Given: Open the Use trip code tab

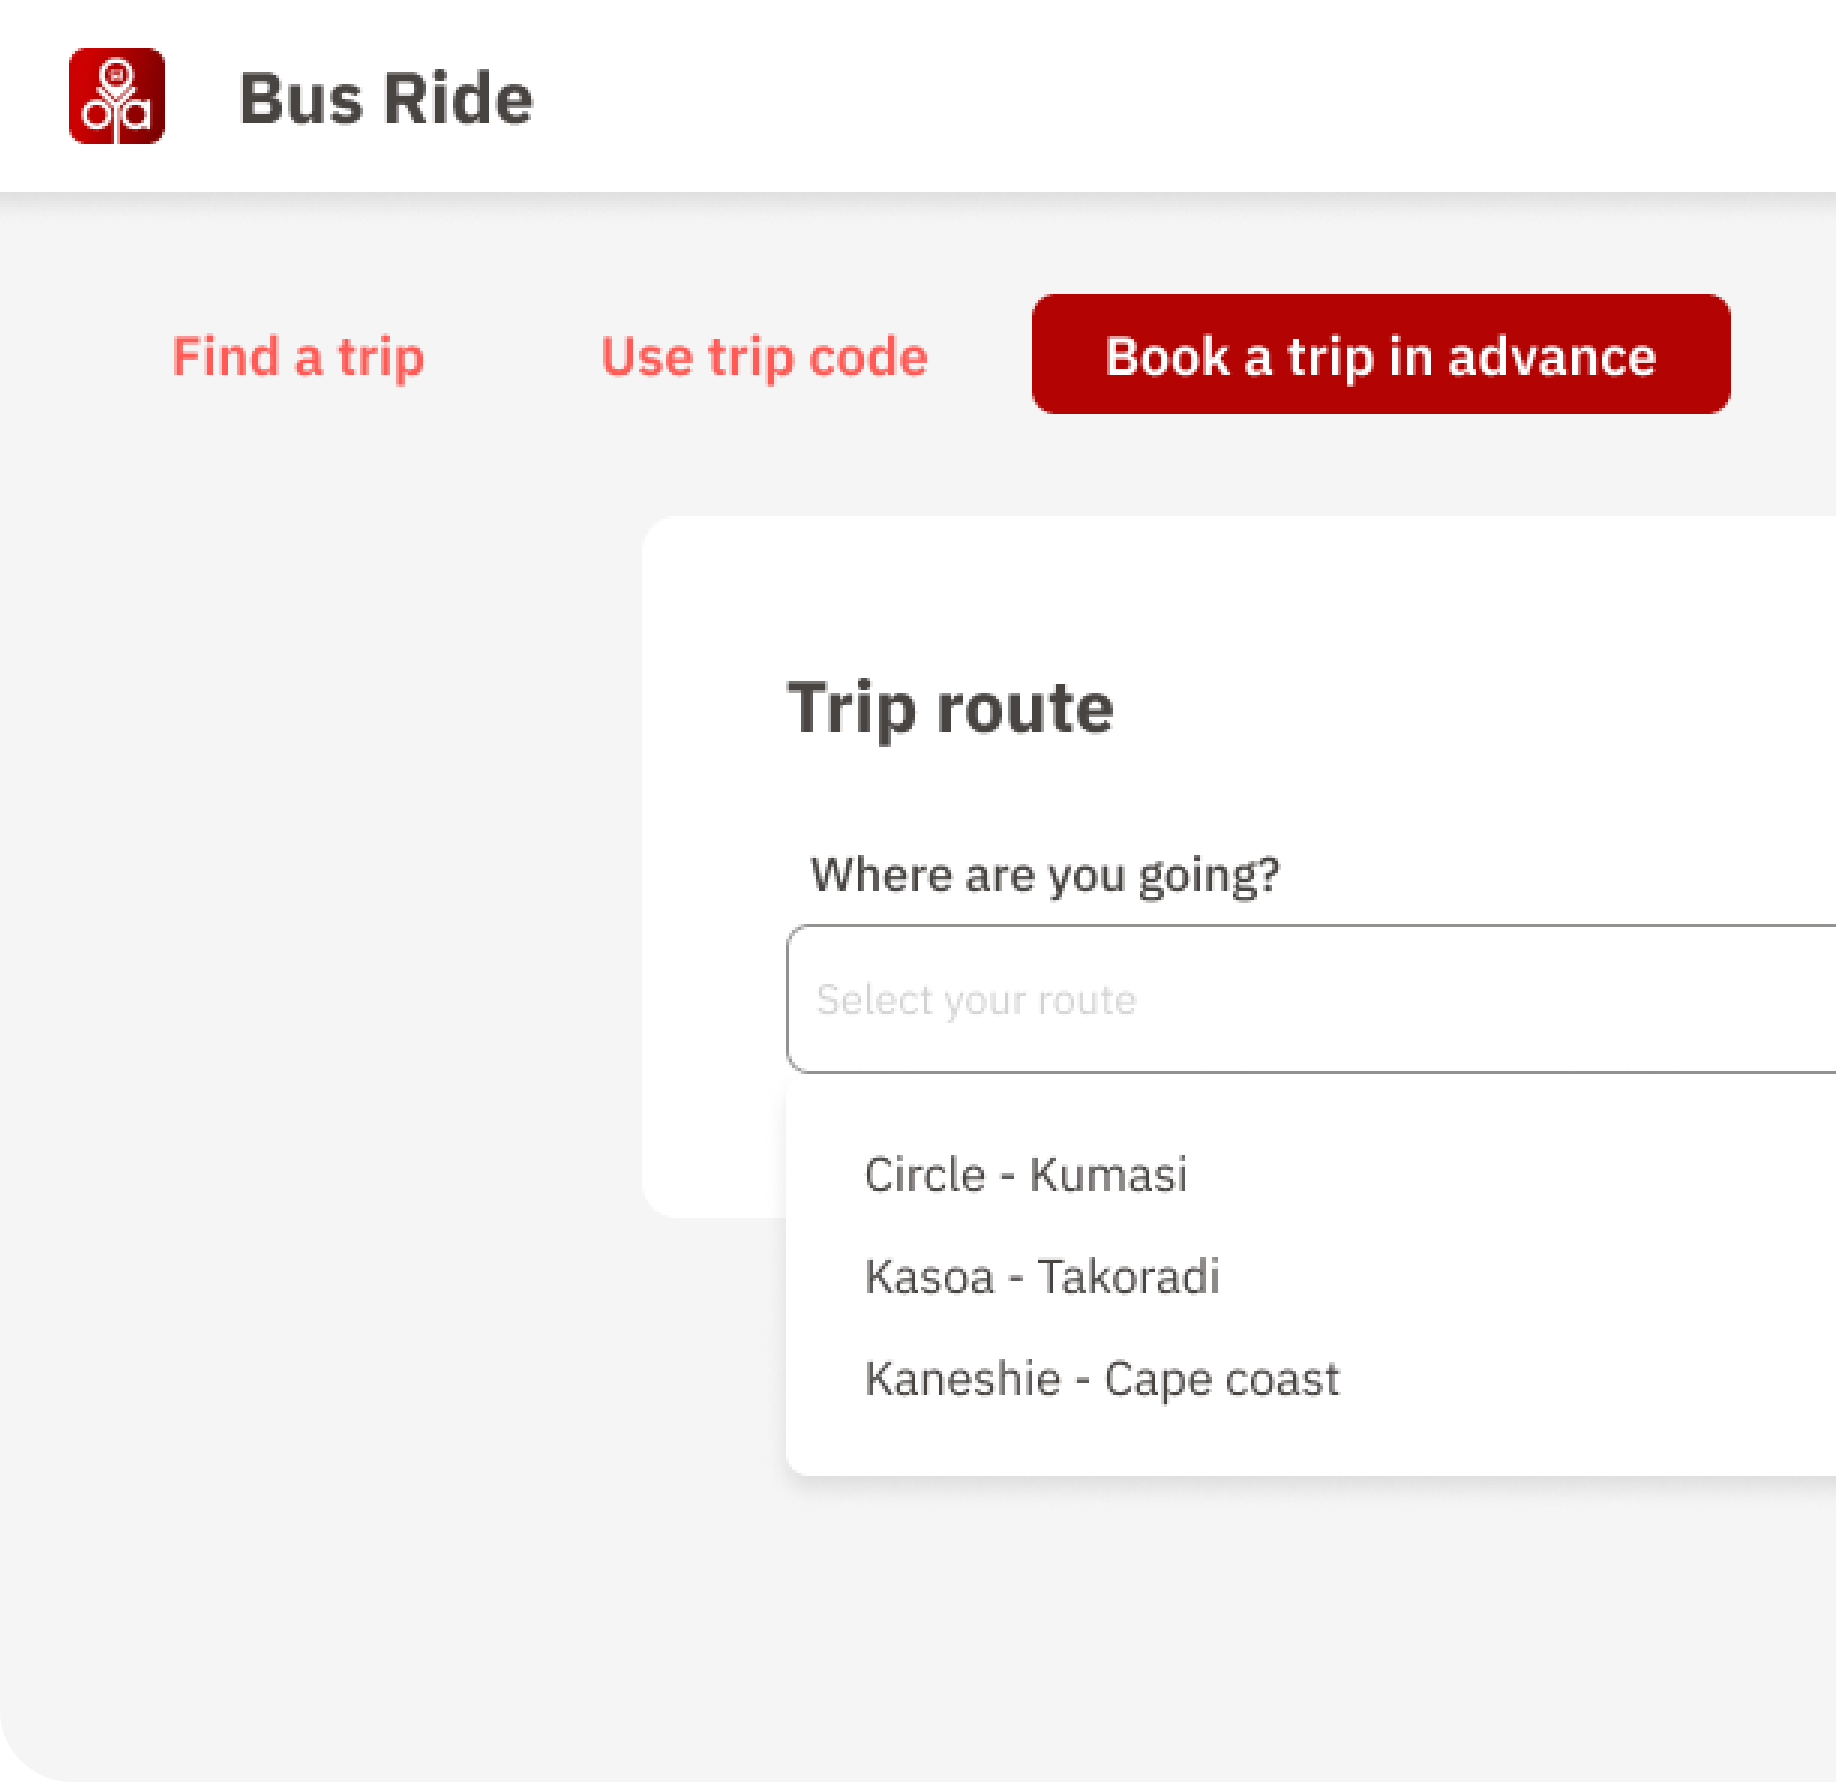Looking at the screenshot, I should [764, 357].
